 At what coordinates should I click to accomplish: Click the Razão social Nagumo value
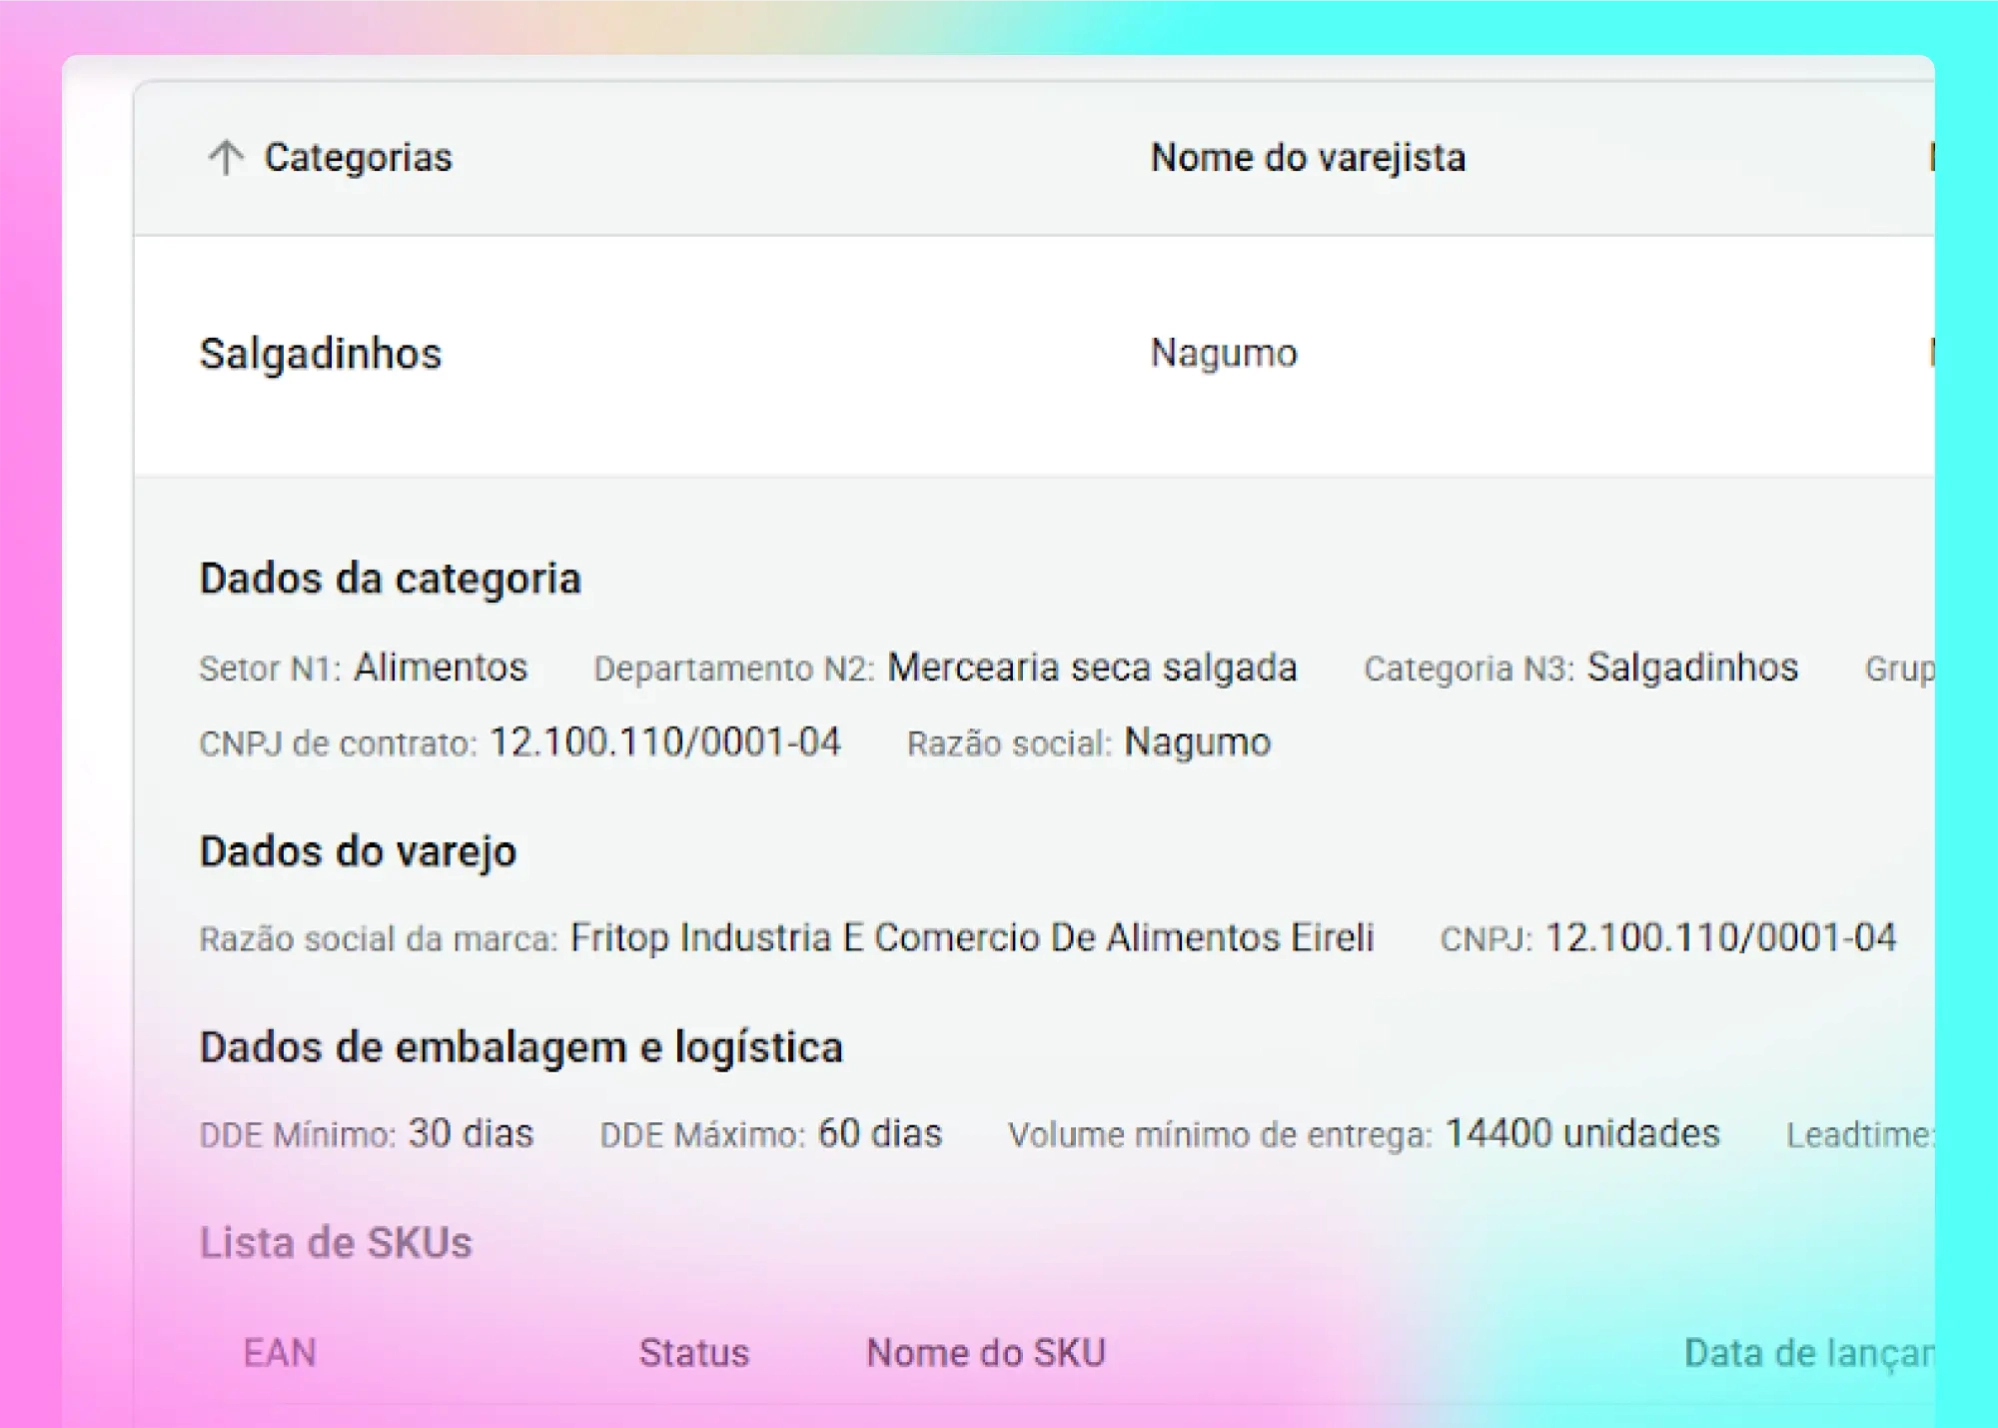pyautogui.click(x=1197, y=742)
